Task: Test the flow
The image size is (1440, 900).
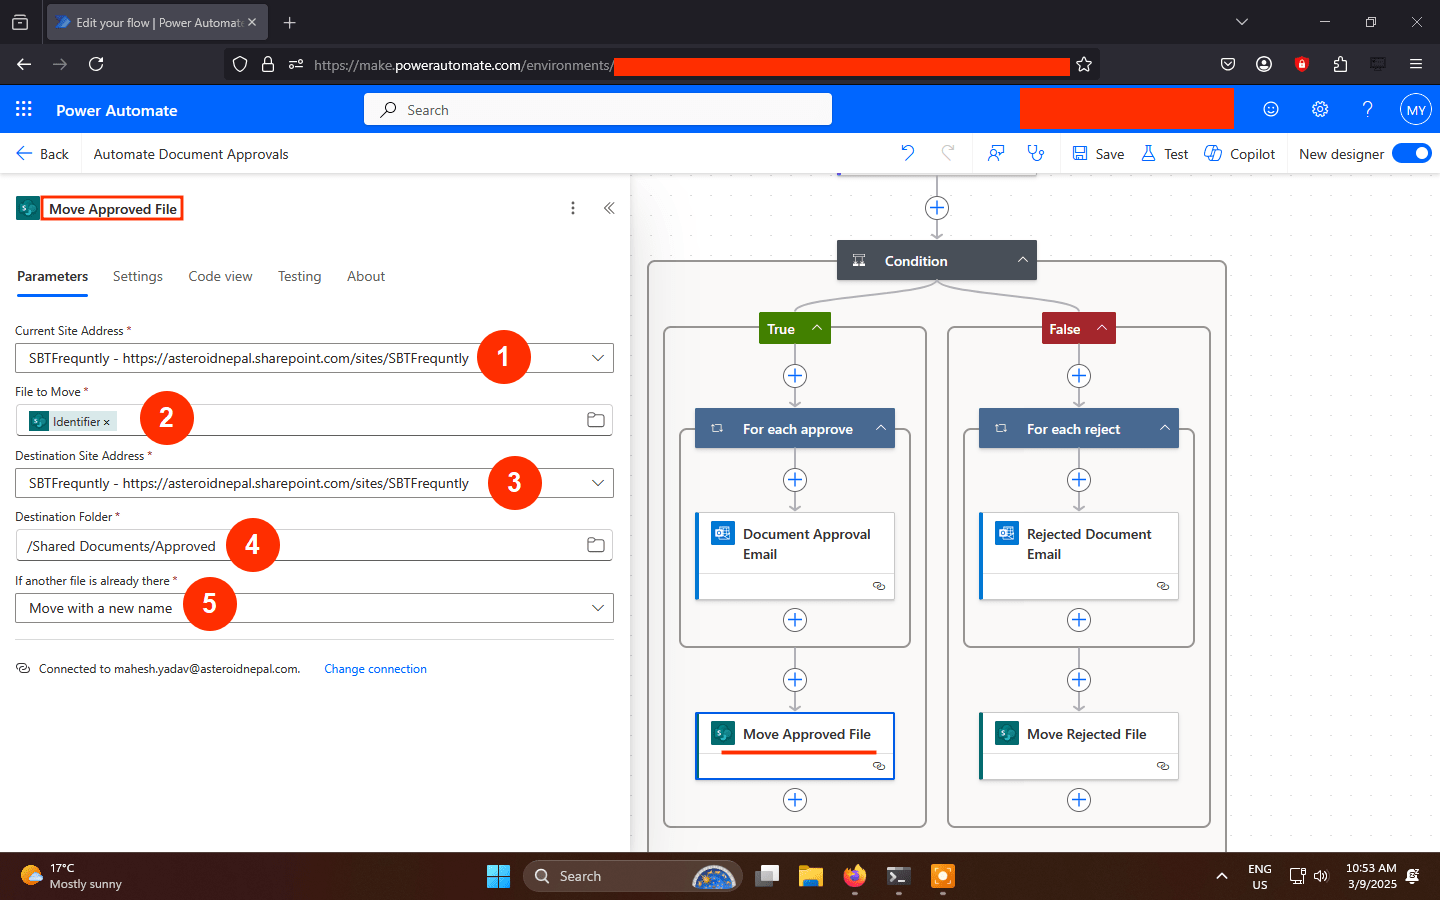Action: [1165, 153]
